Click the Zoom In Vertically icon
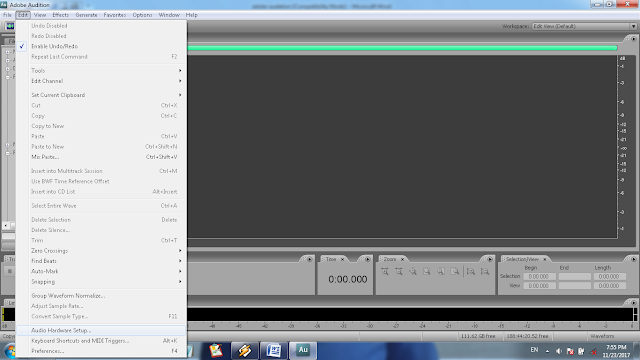Screen dimensions: 640x360 (x=471, y=271)
